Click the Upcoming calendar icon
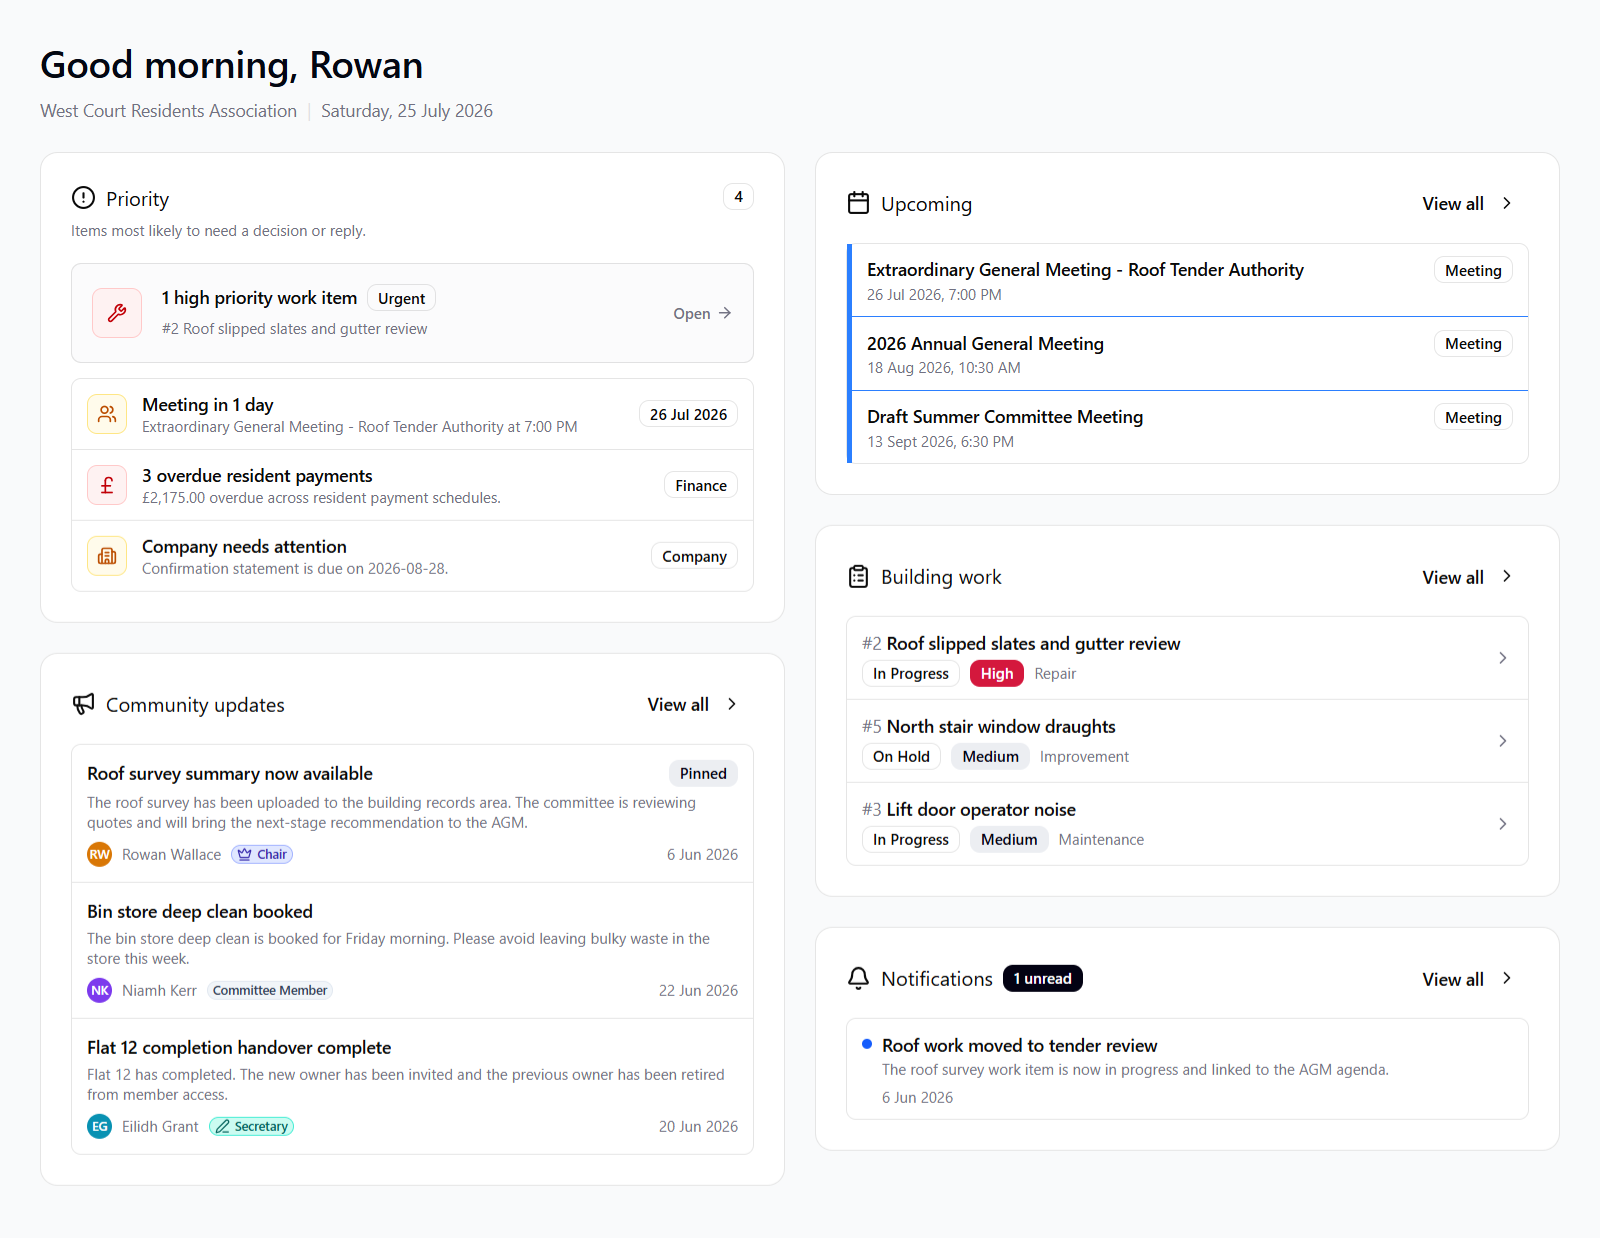The image size is (1600, 1238). (x=858, y=203)
